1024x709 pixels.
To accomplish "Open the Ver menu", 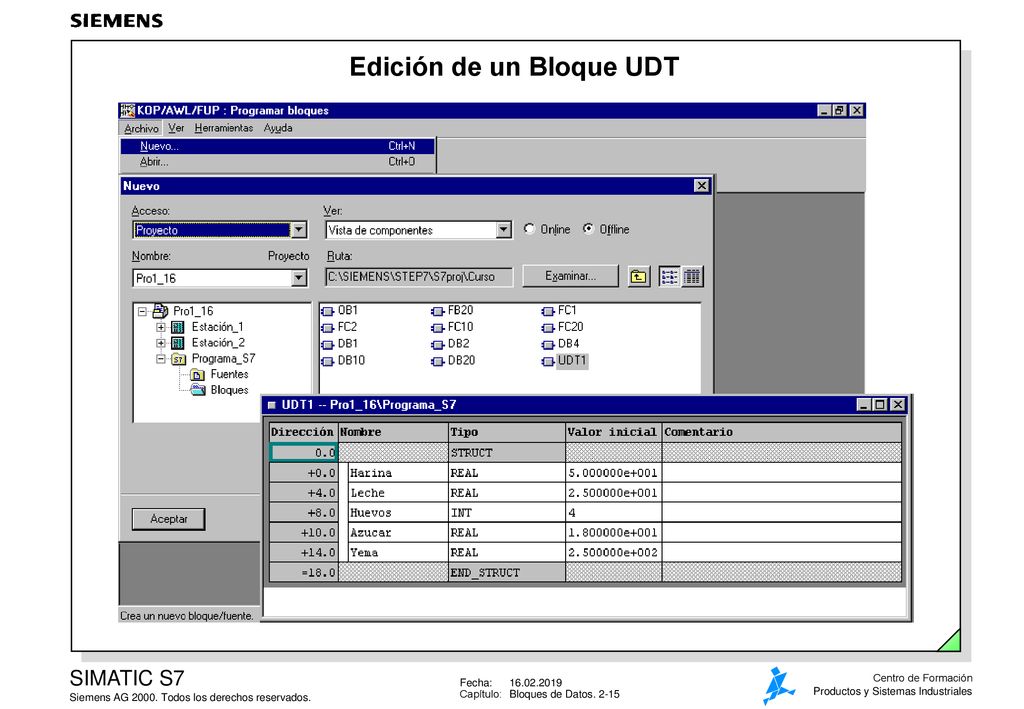I will 176,129.
